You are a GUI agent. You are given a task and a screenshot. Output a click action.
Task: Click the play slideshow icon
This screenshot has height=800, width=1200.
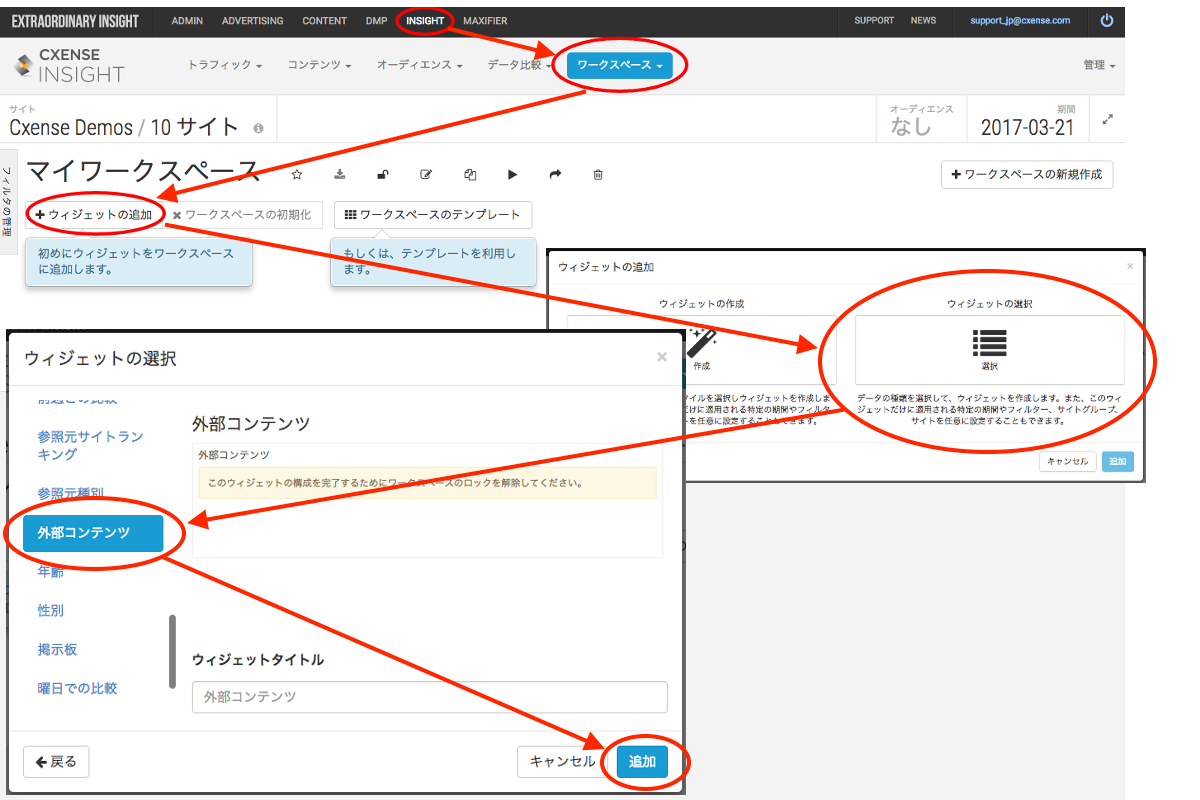[x=513, y=174]
